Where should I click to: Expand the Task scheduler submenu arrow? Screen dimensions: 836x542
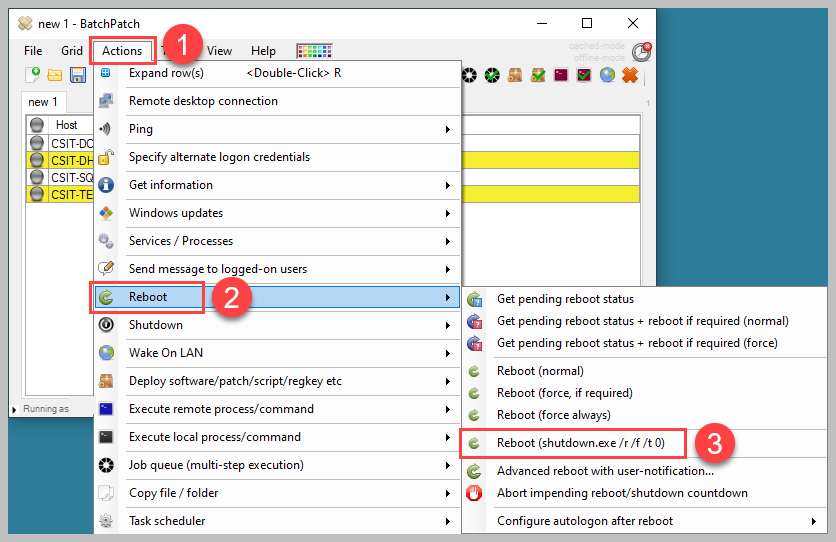(x=448, y=521)
